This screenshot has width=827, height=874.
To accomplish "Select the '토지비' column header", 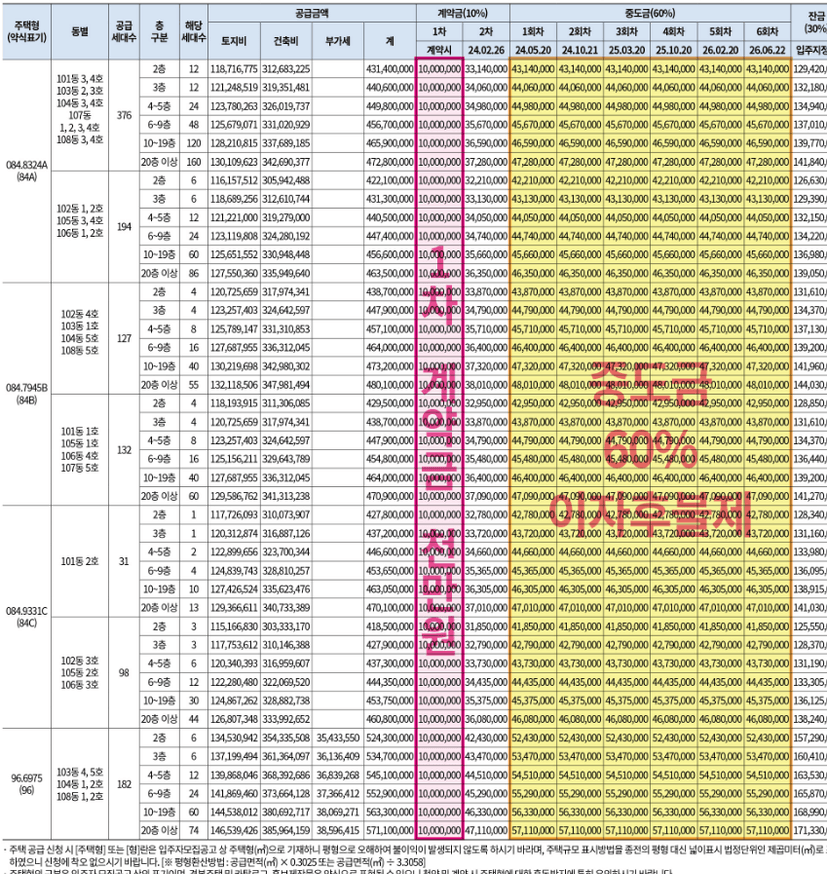I will 234,41.
